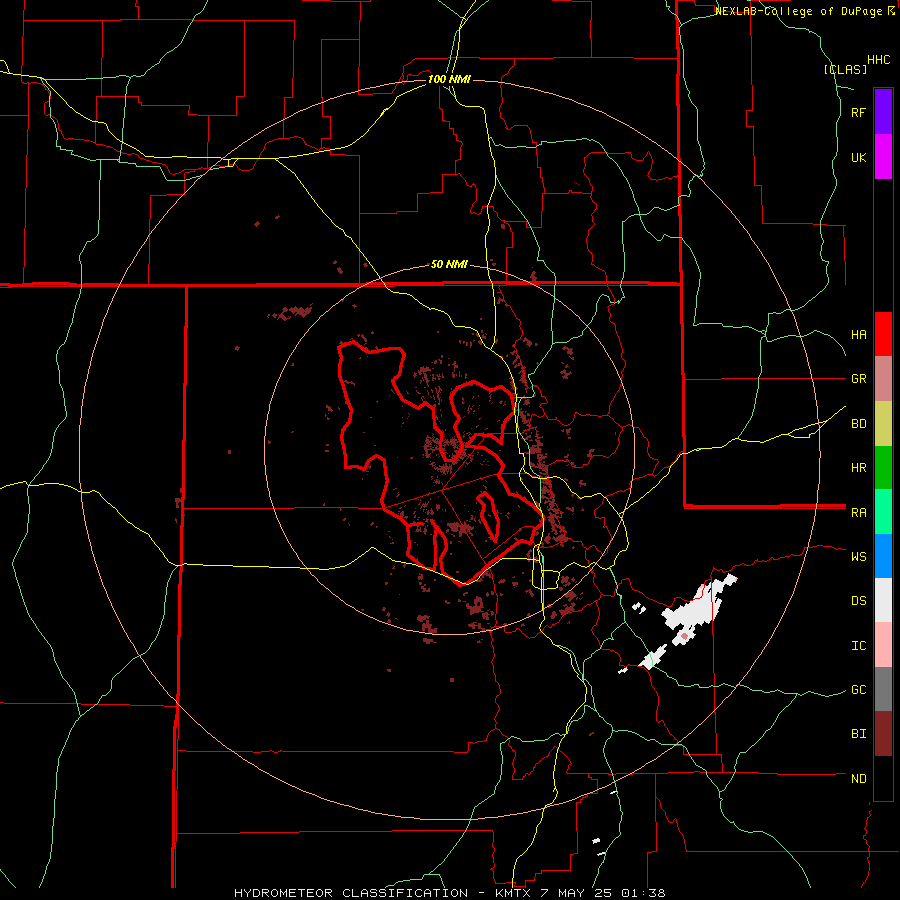Click the "IC" legend label
The height and width of the screenshot is (900, 900).
point(858,646)
